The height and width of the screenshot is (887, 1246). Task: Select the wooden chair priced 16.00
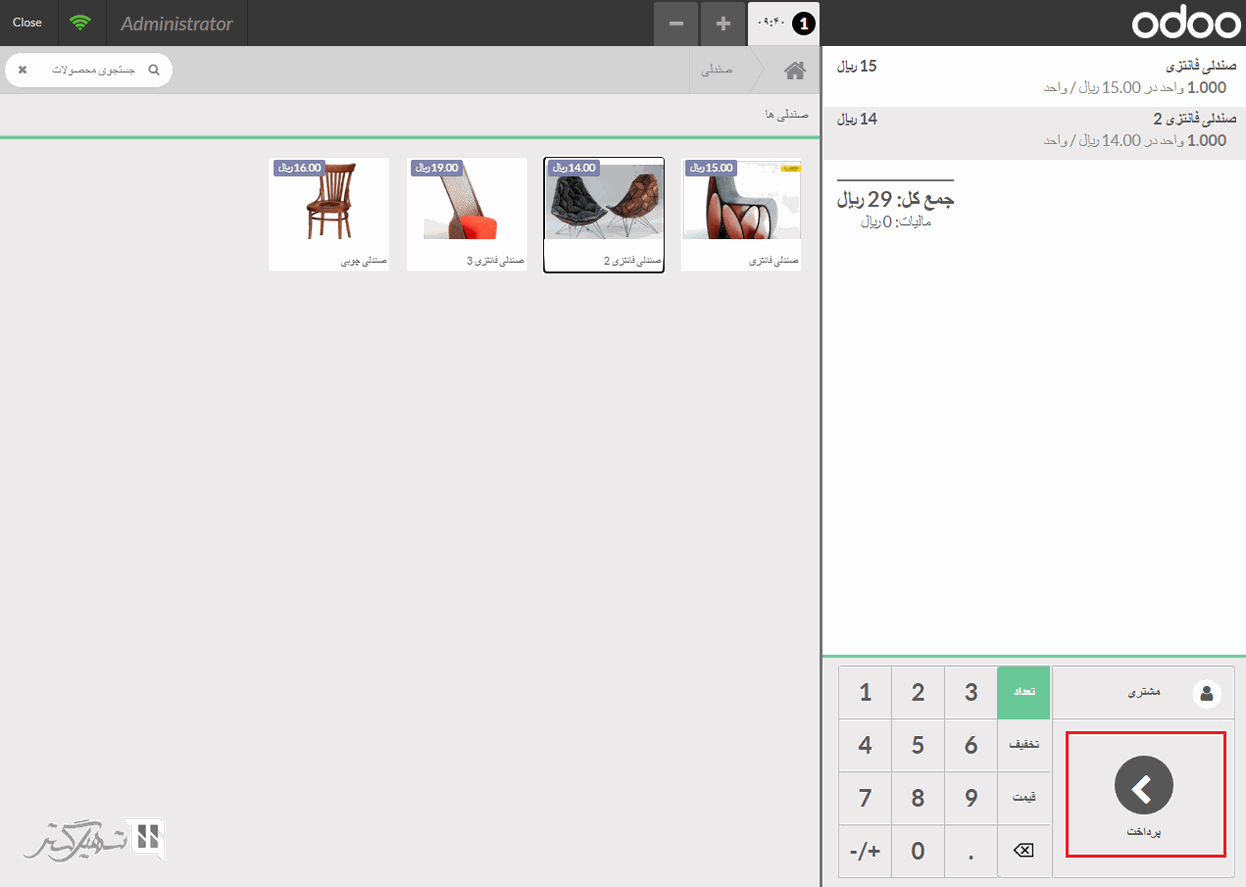point(329,214)
